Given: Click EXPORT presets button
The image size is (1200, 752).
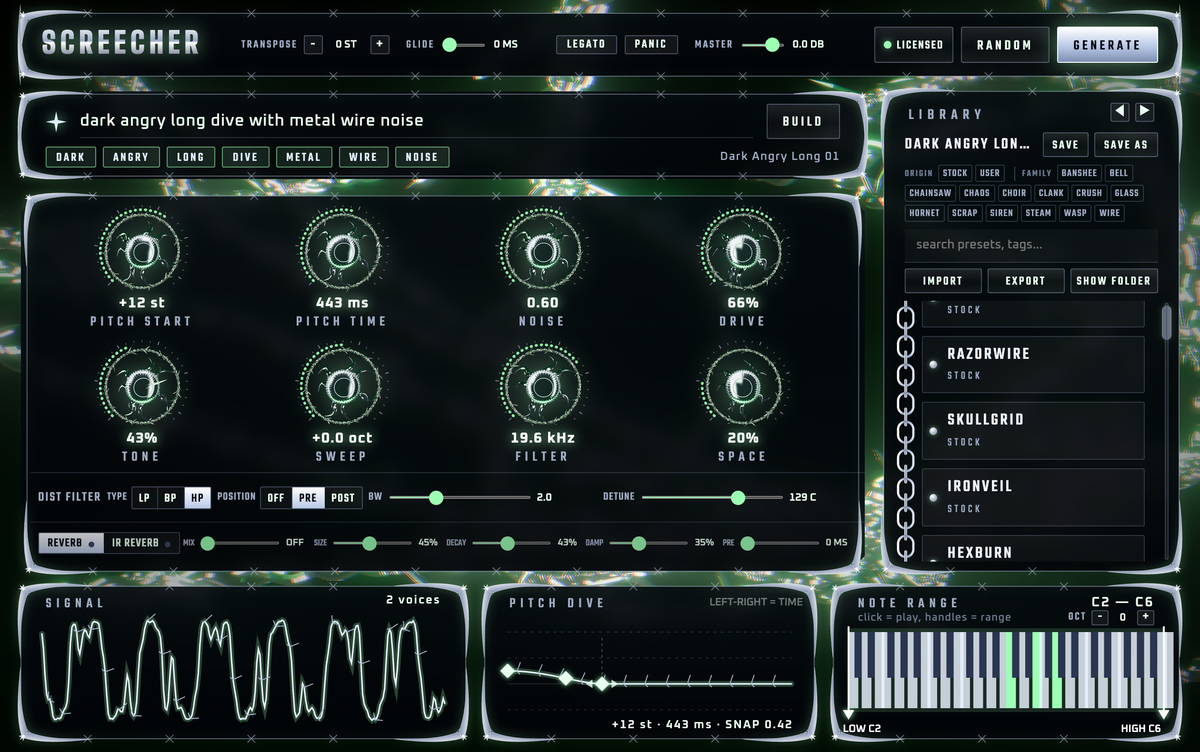Looking at the screenshot, I should click(1025, 281).
